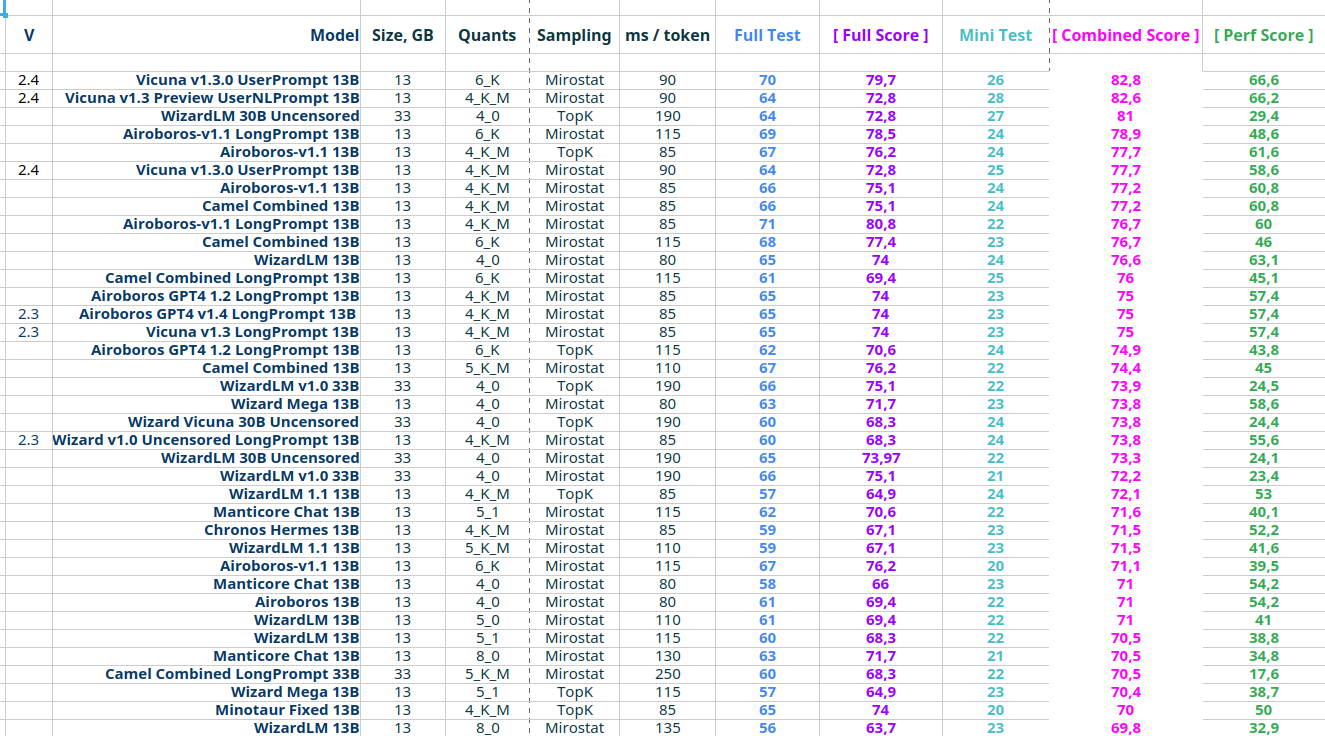Viewport: 1325px width, 736px height.
Task: Click the Mini Test value "28"
Action: (995, 98)
